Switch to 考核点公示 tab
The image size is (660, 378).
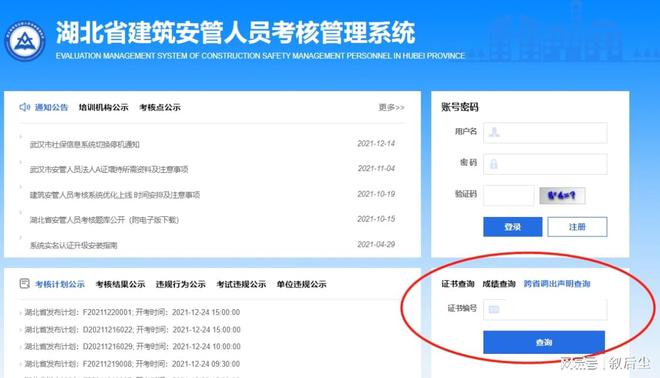click(160, 107)
